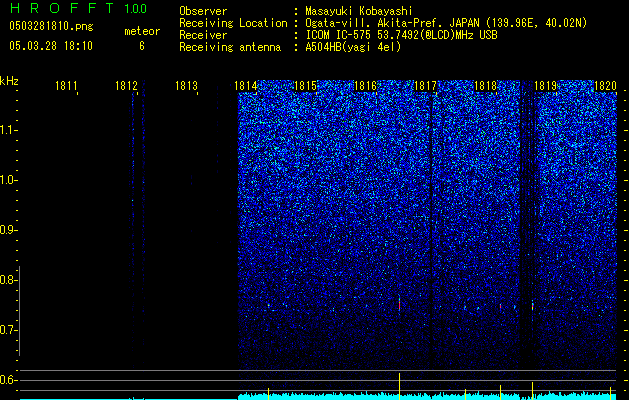
Task: Click the 1815 time axis marker
Action: pos(306,86)
